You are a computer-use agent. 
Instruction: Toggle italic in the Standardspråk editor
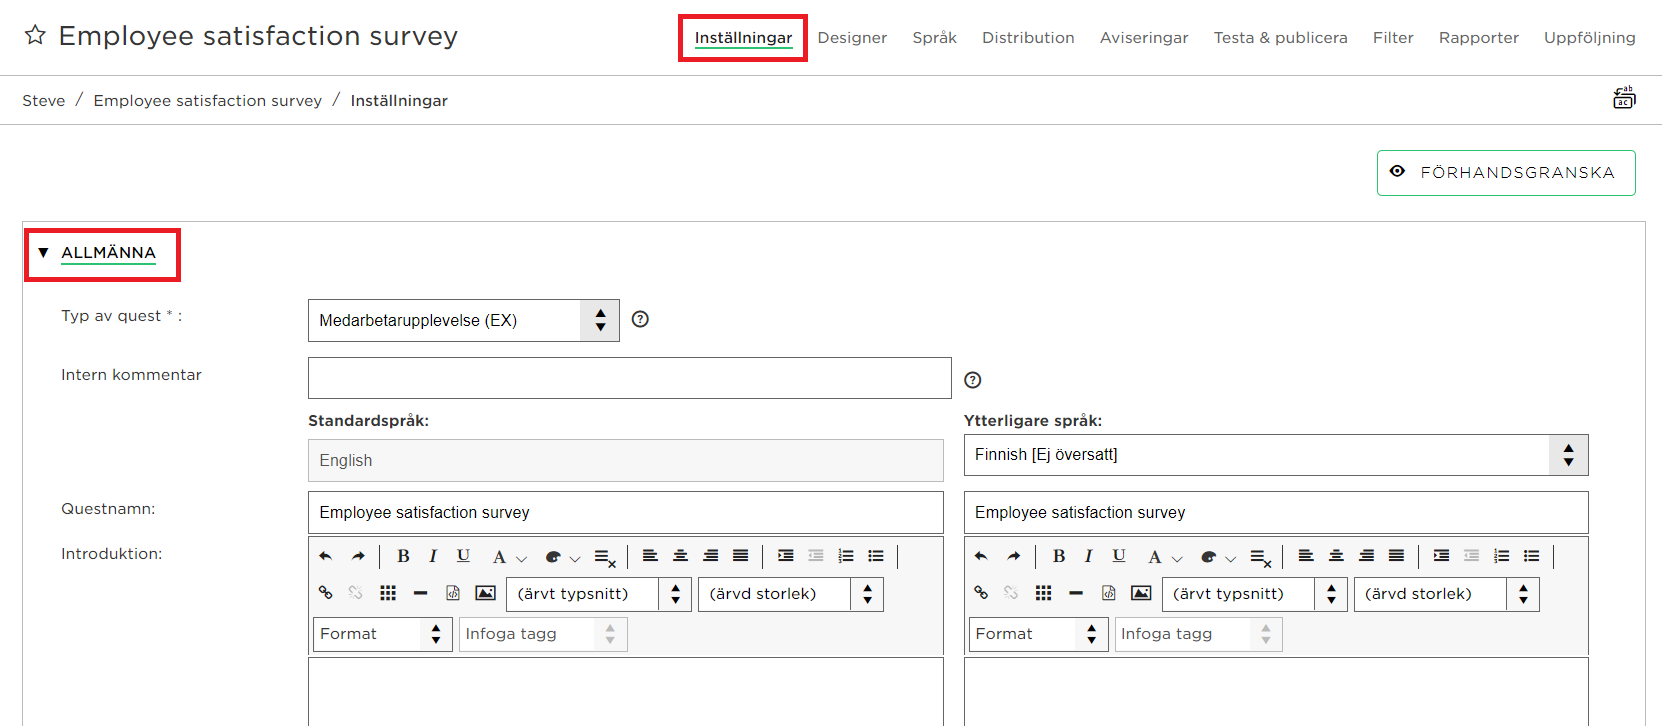pyautogui.click(x=433, y=556)
